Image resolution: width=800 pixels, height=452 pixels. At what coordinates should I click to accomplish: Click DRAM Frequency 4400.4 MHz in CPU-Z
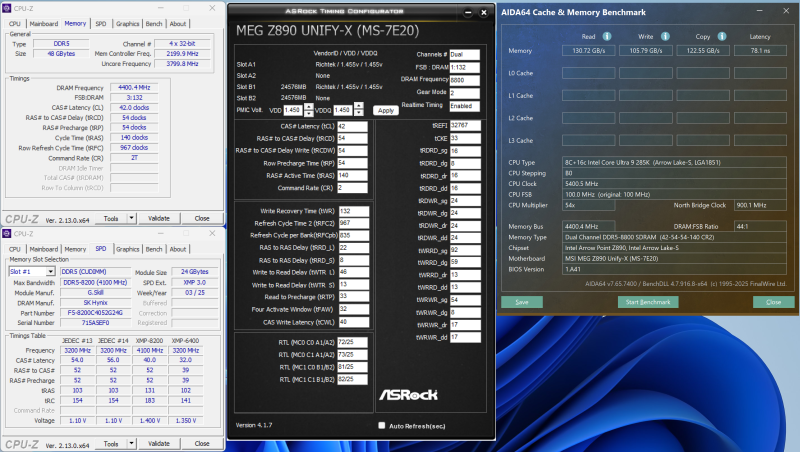[134, 88]
